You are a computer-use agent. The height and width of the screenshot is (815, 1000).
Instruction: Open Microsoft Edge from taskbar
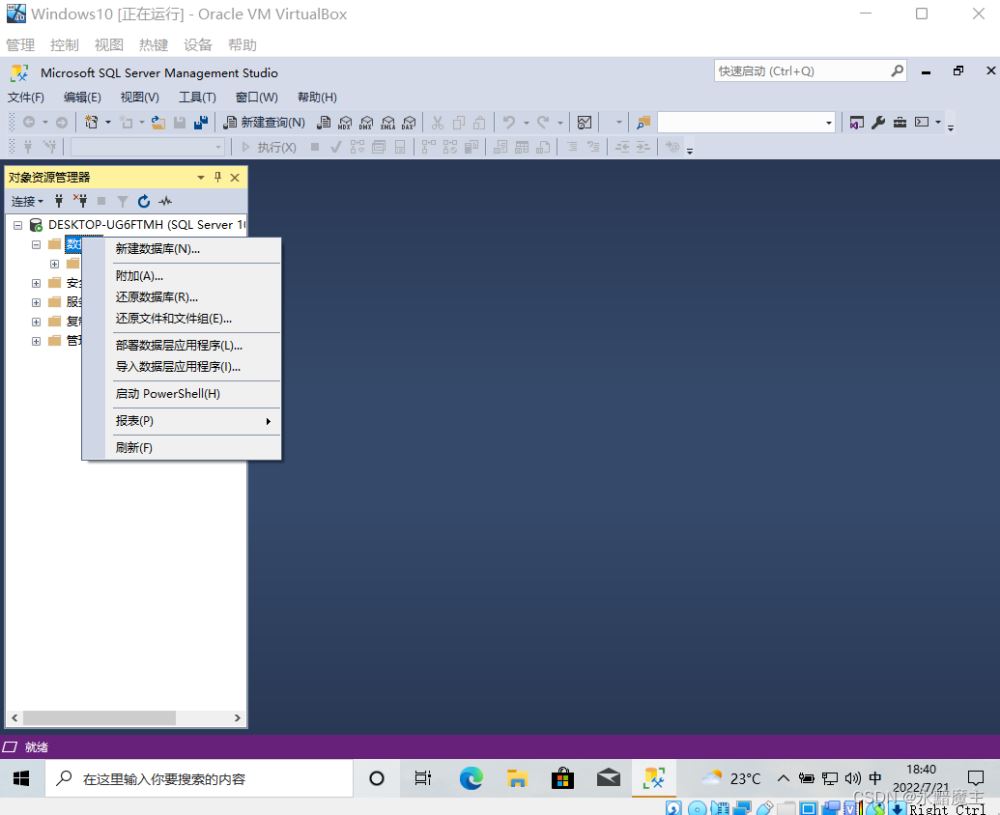(x=471, y=778)
